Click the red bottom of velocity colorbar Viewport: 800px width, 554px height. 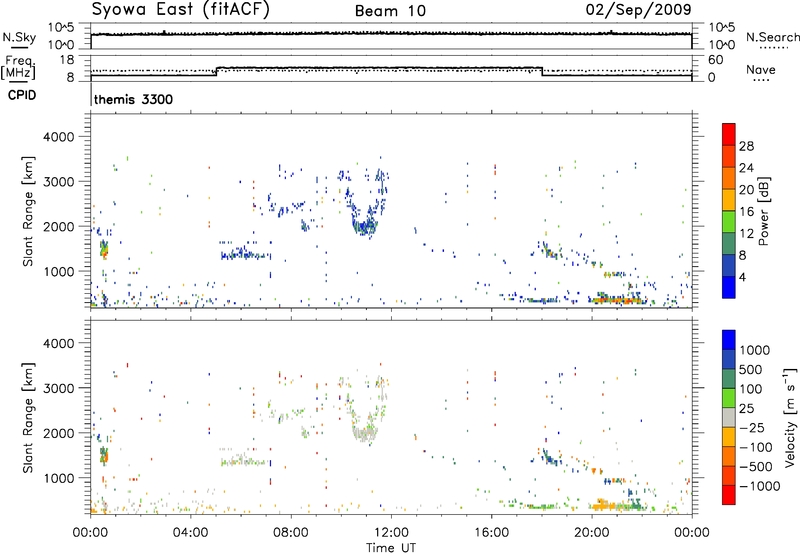click(729, 495)
